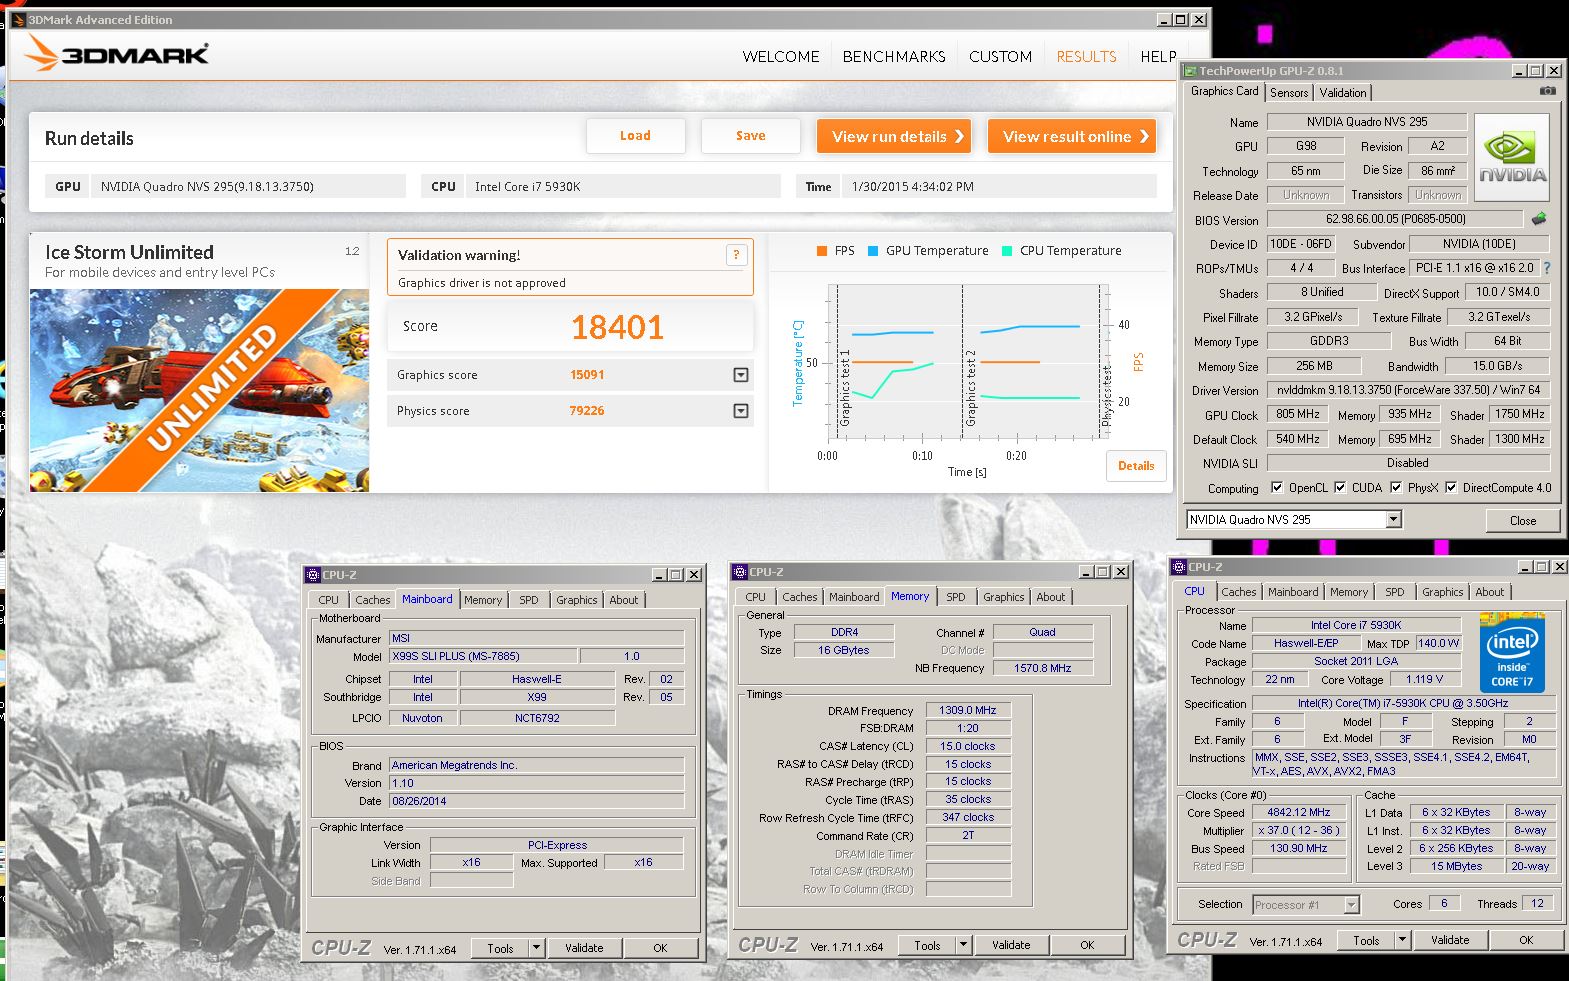
Task: Open the Processor selection dropdown in CPU-Z
Action: pyautogui.click(x=1351, y=905)
